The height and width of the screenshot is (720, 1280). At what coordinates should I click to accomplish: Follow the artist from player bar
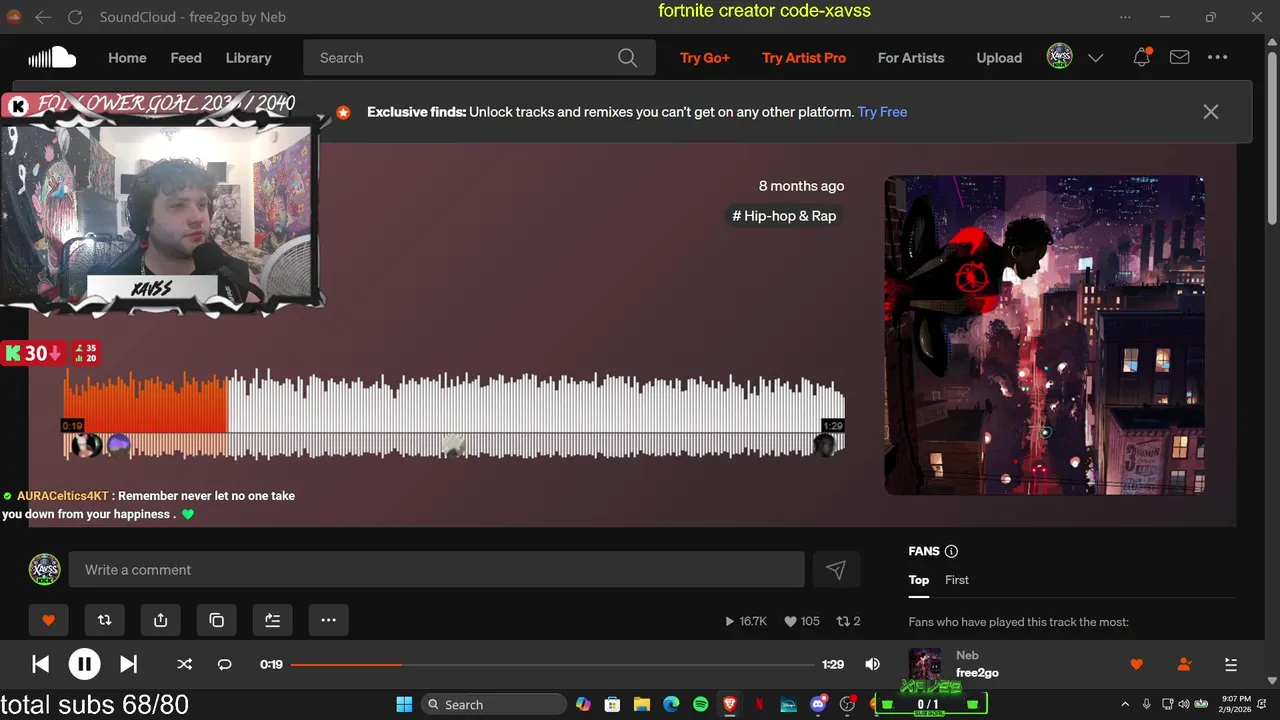(x=1184, y=664)
